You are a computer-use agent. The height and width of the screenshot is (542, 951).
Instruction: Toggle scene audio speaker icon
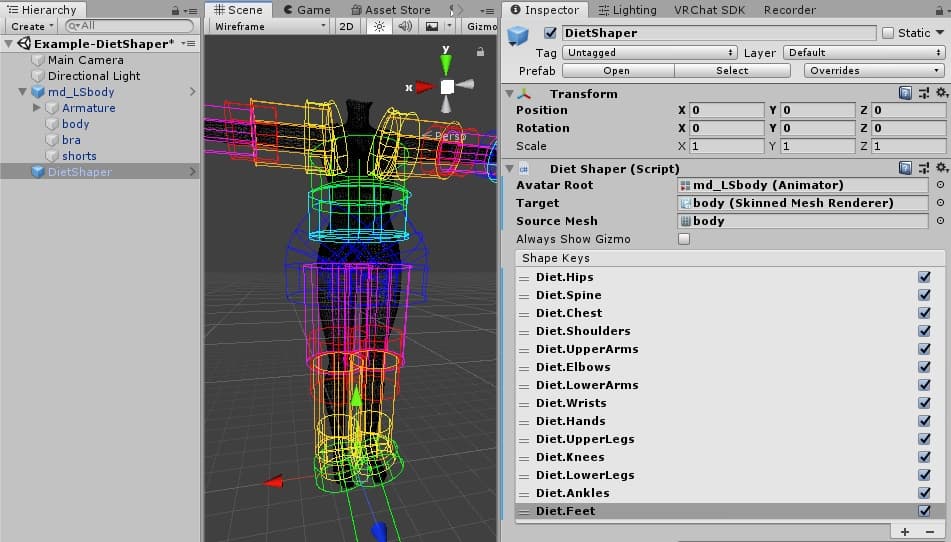[x=405, y=27]
